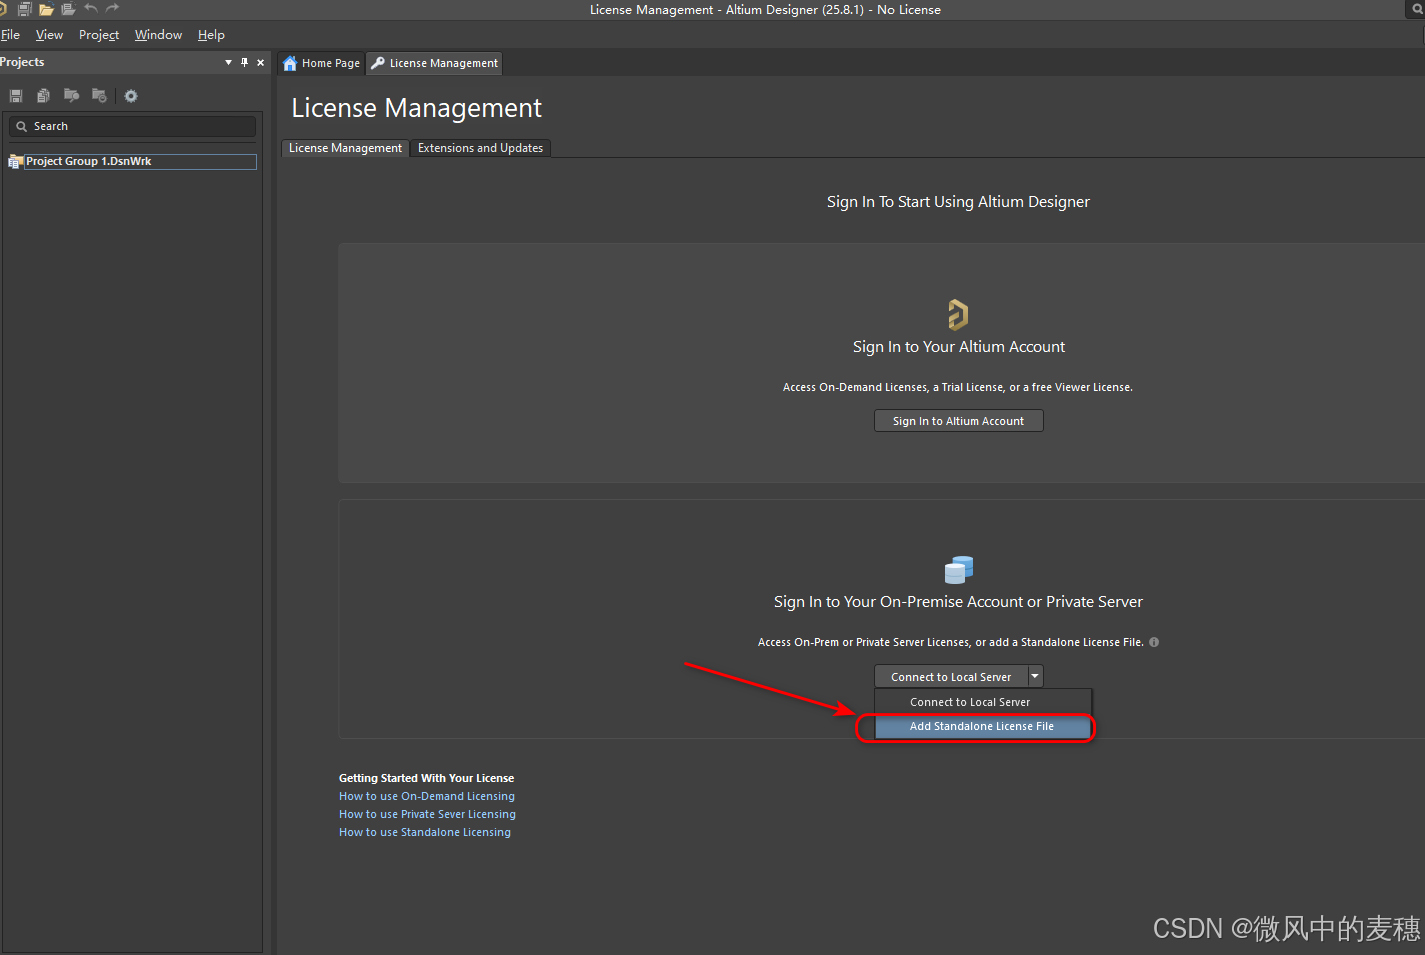
Task: Click Getting Started With Your License heading
Action: (x=426, y=778)
